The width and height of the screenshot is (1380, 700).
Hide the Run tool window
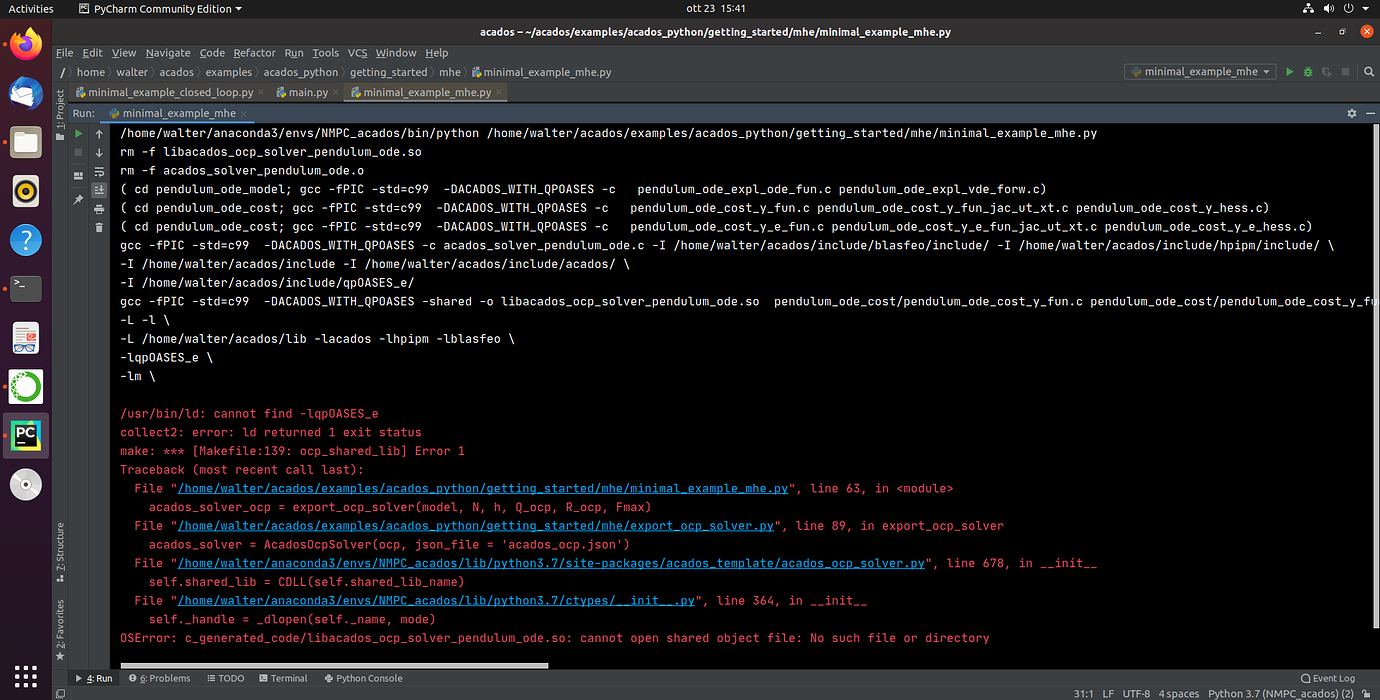click(x=1369, y=114)
